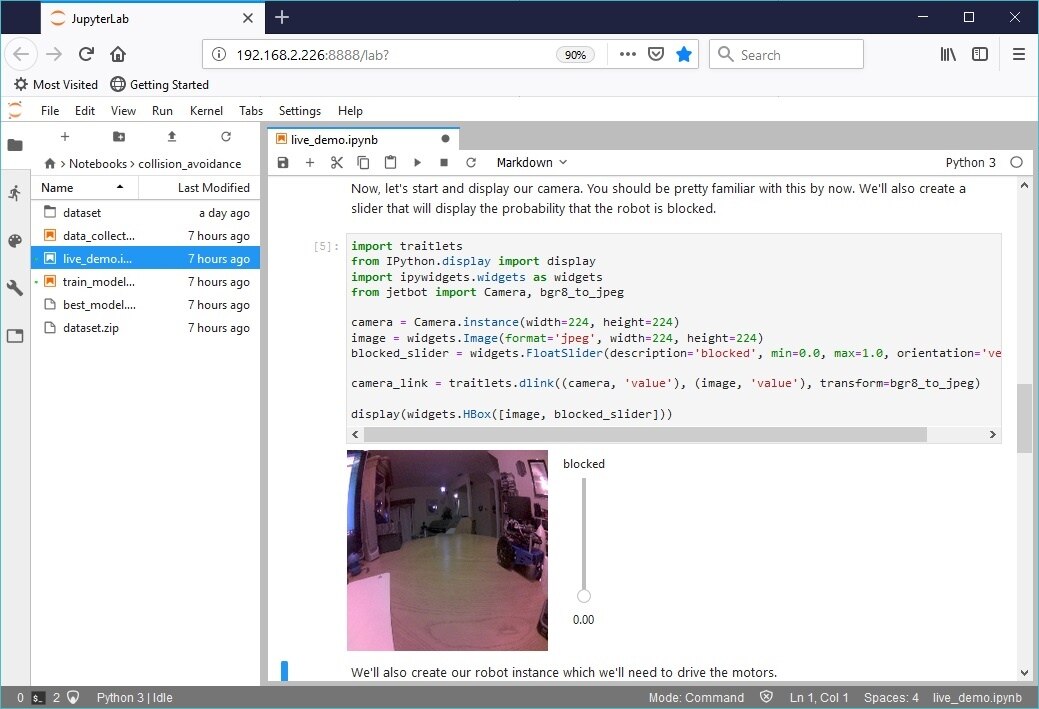Restart the kernel using the refresh icon
Screen dimensions: 1039x709
[x=471, y=162]
